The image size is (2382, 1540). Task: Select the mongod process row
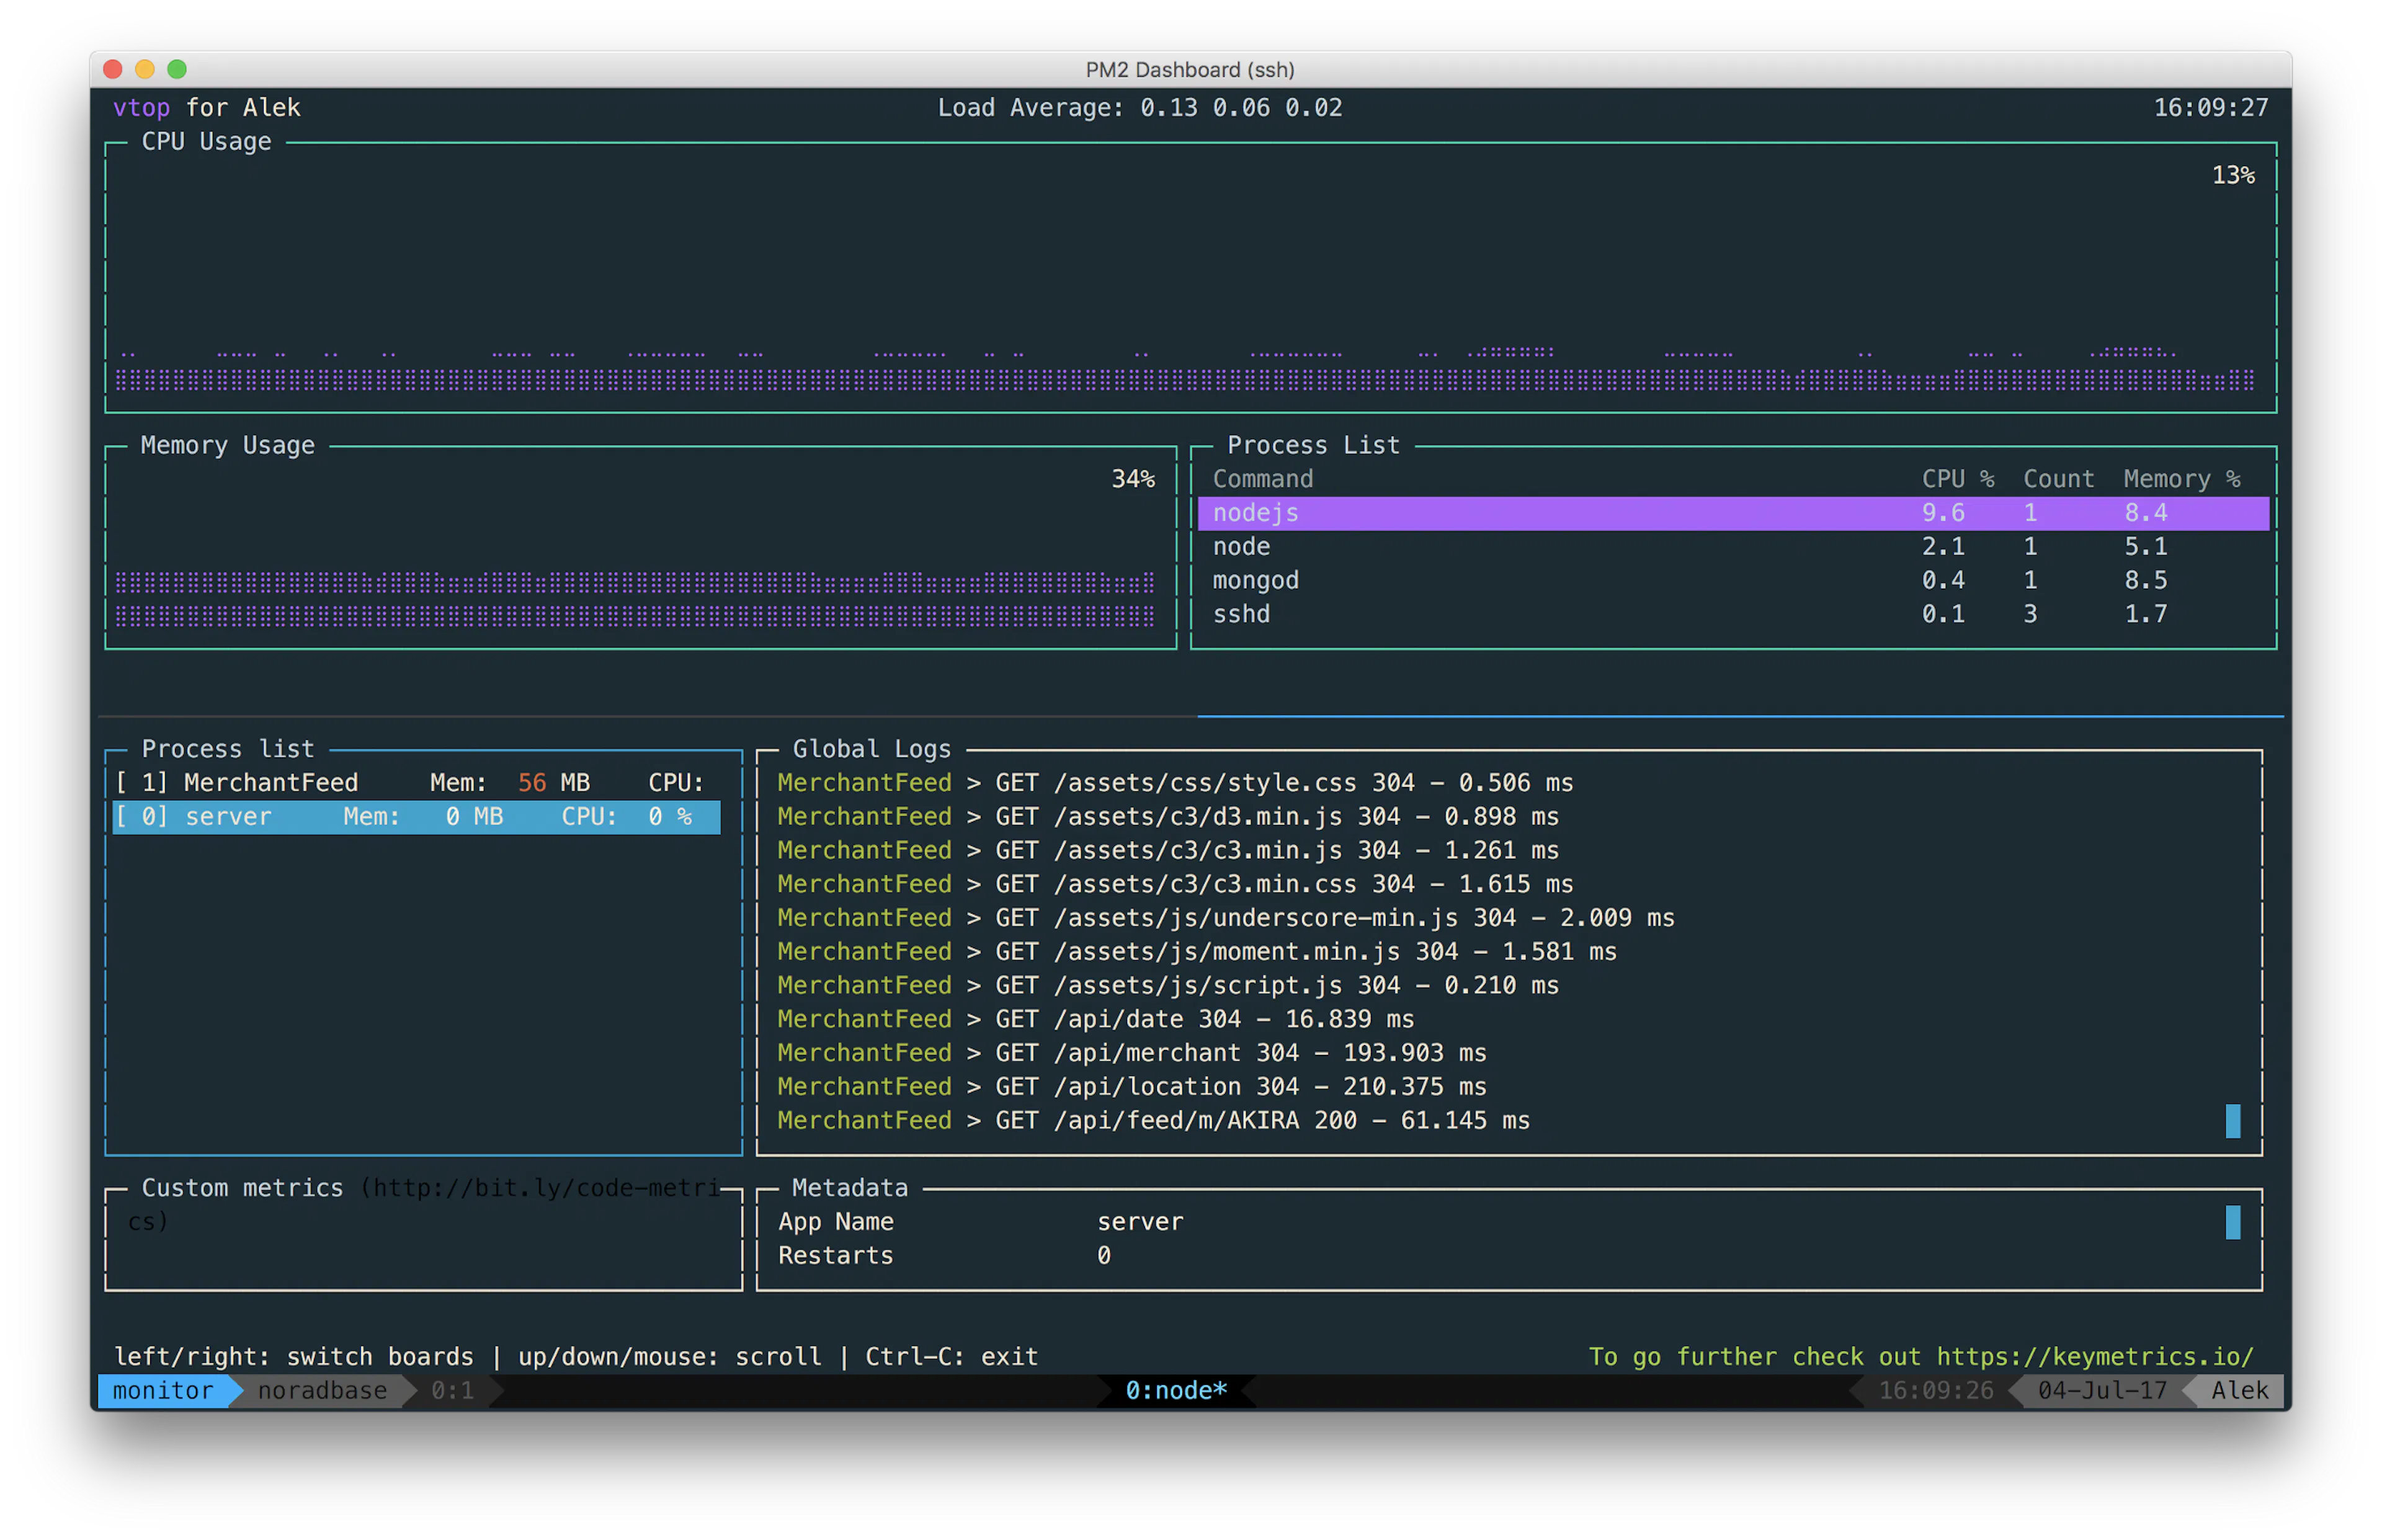coord(1733,581)
